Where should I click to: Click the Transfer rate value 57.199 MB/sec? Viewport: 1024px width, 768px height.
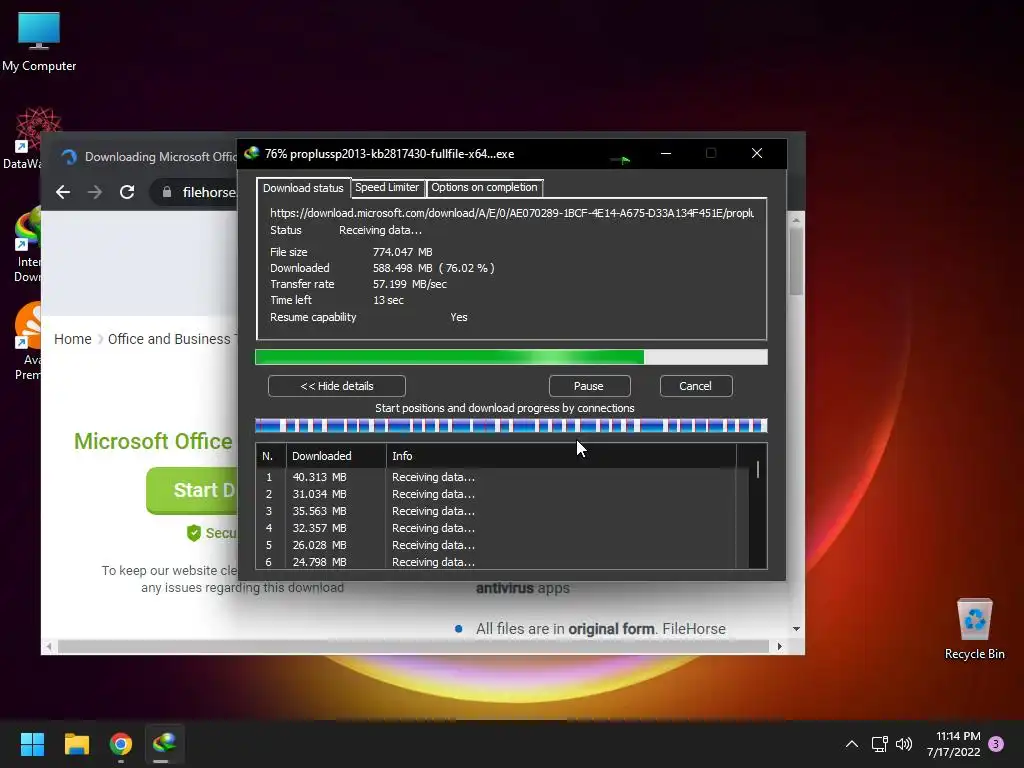pos(409,284)
